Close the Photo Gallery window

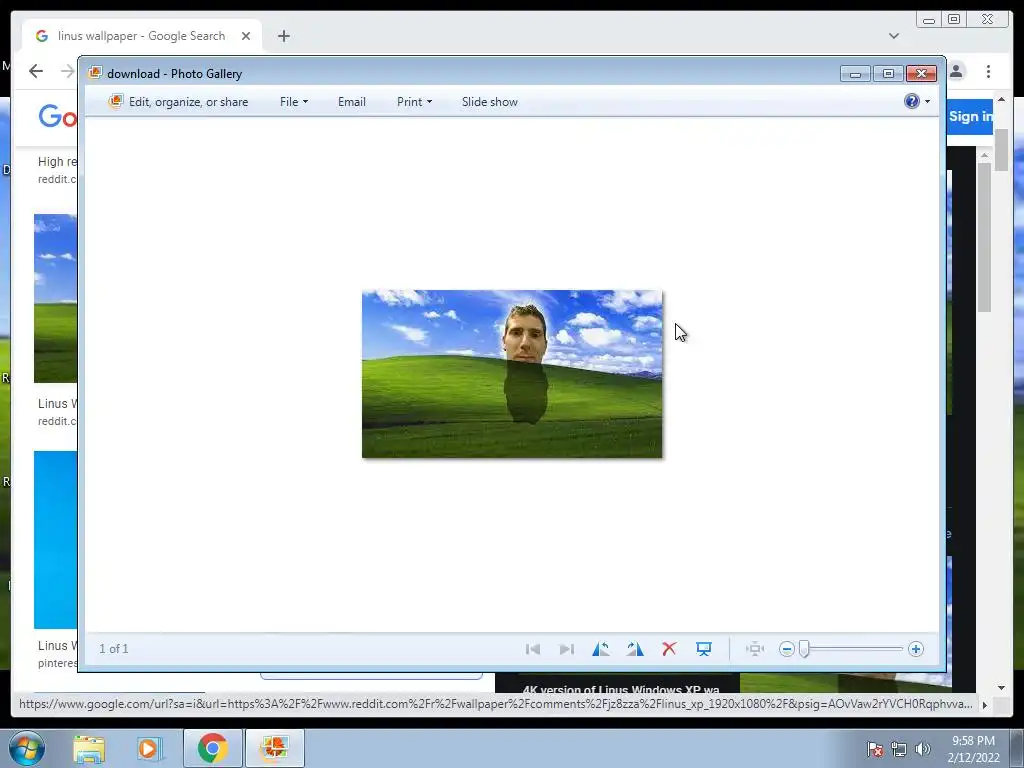[x=921, y=74]
